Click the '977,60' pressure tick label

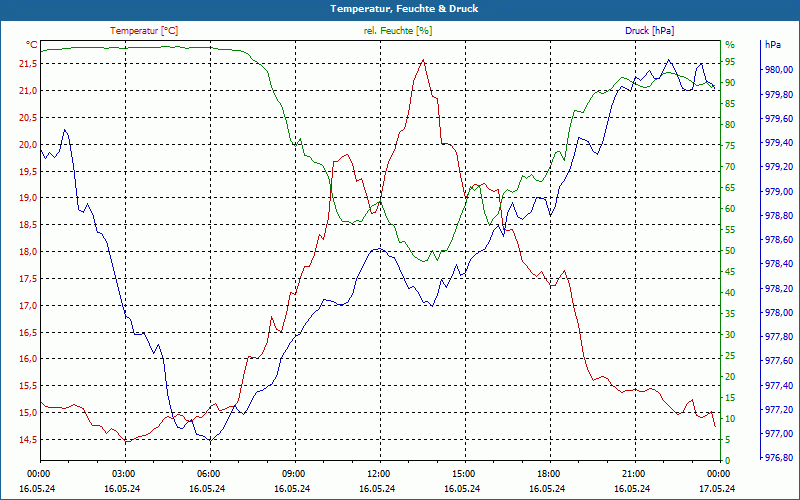(779, 361)
